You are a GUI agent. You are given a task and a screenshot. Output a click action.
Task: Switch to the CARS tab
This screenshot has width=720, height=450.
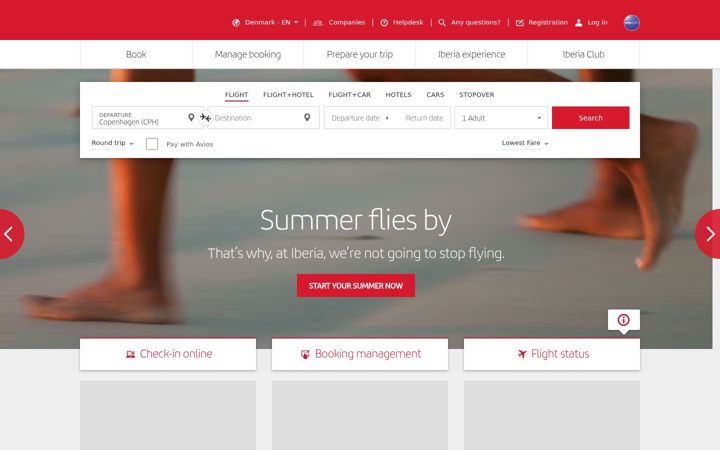click(435, 95)
